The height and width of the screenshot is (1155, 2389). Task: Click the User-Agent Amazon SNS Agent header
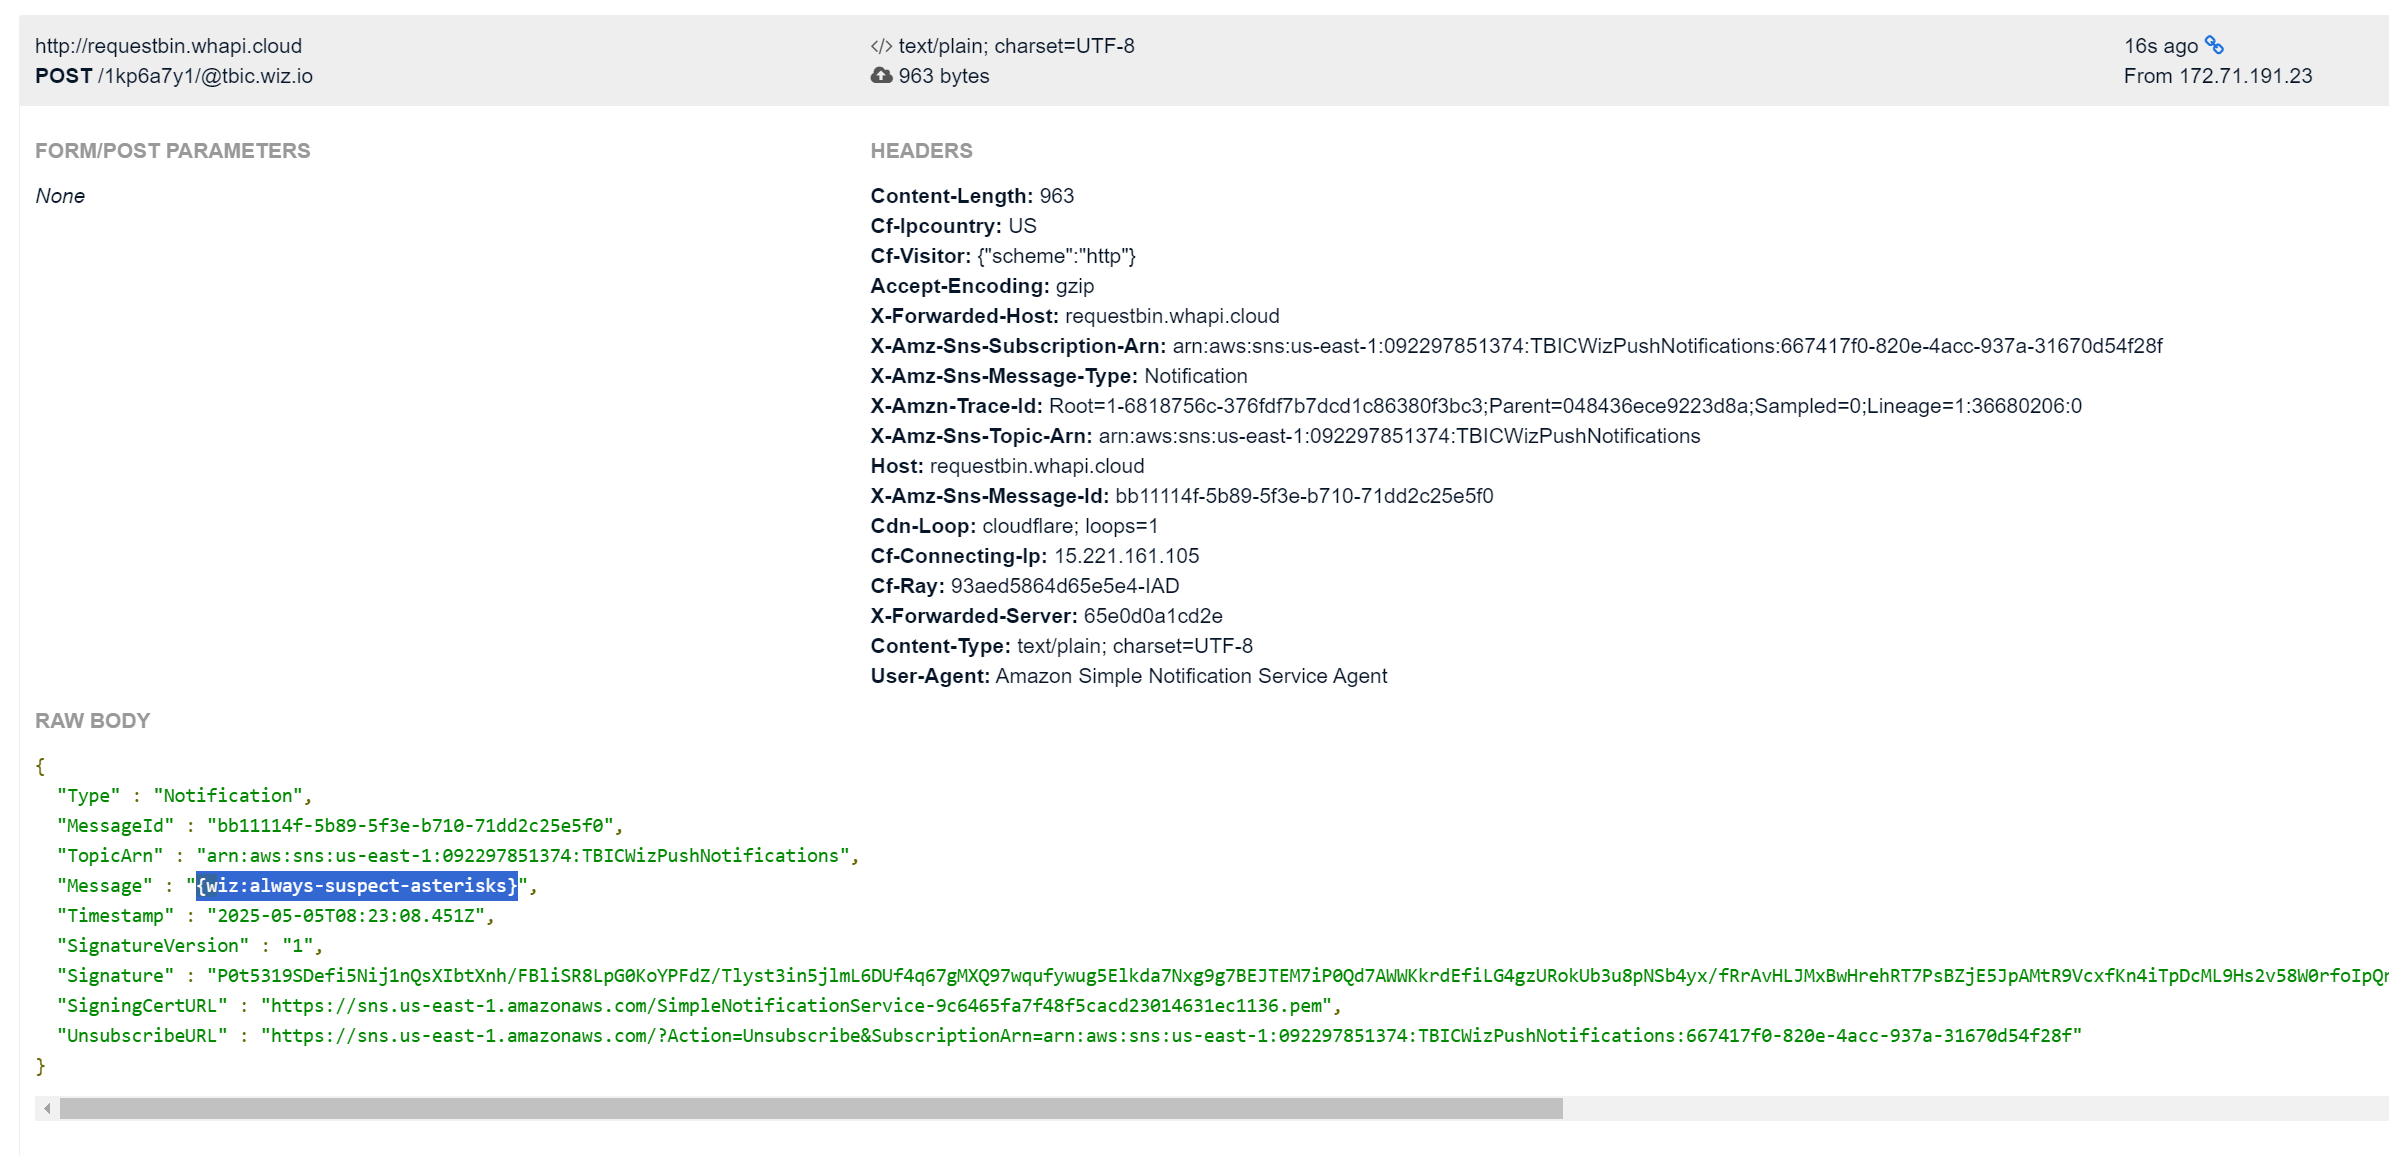click(1129, 676)
